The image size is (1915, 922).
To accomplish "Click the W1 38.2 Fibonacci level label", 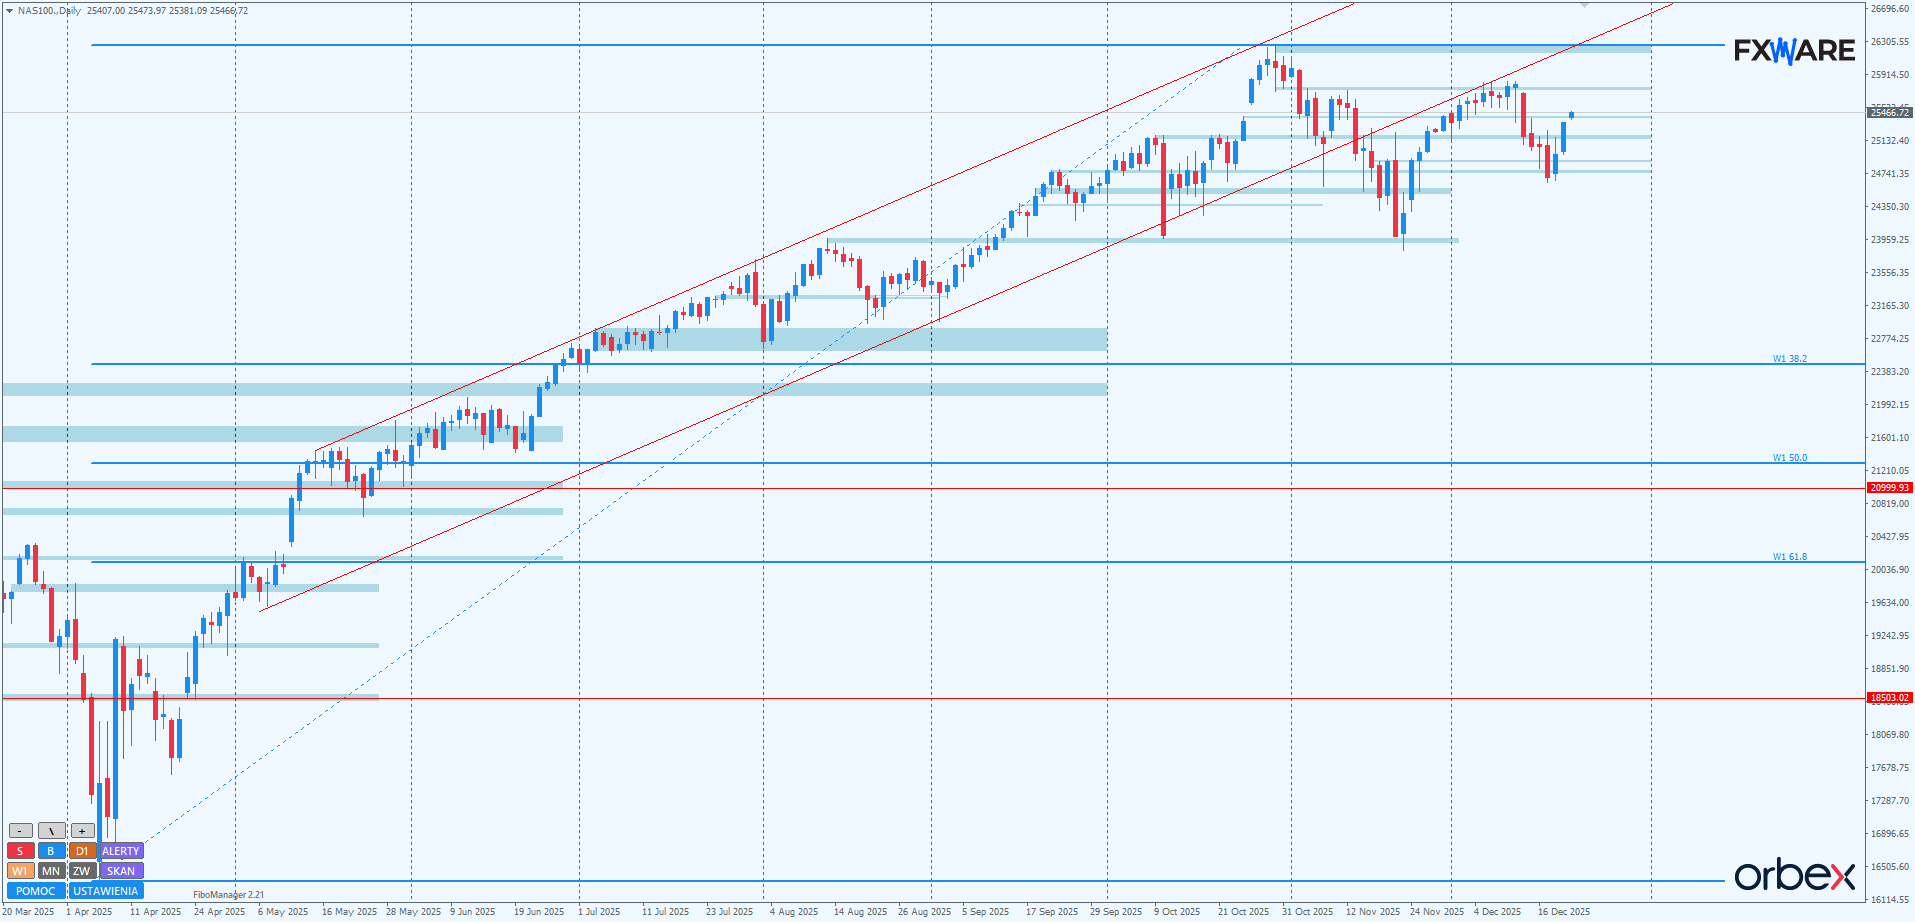I will (x=1789, y=358).
